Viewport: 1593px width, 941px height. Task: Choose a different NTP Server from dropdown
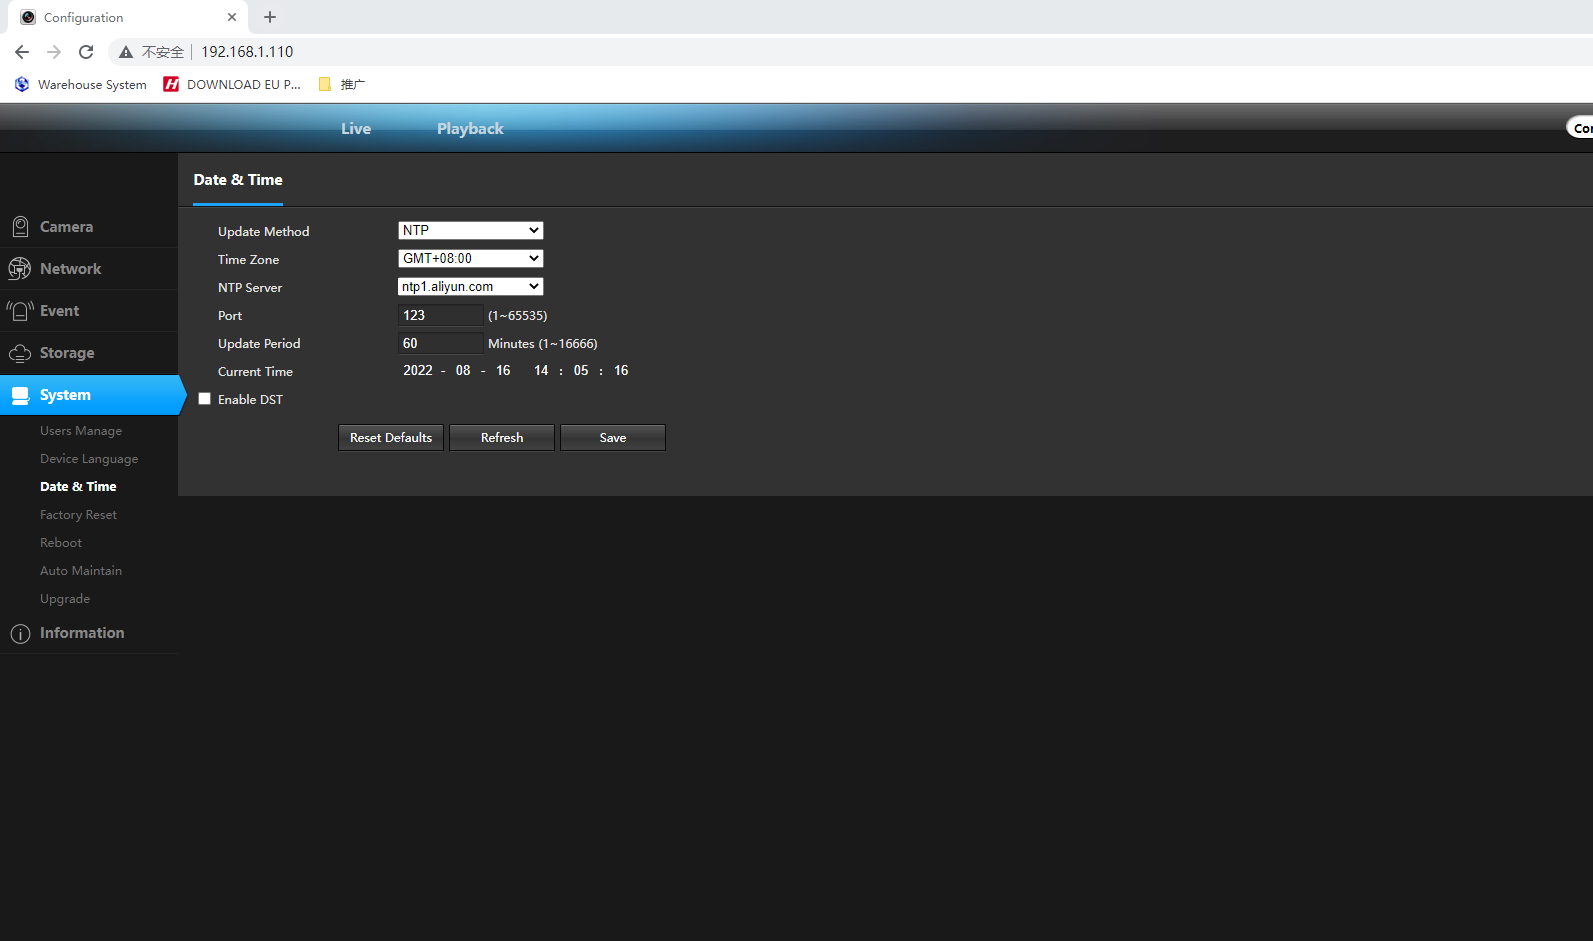pyautogui.click(x=470, y=287)
